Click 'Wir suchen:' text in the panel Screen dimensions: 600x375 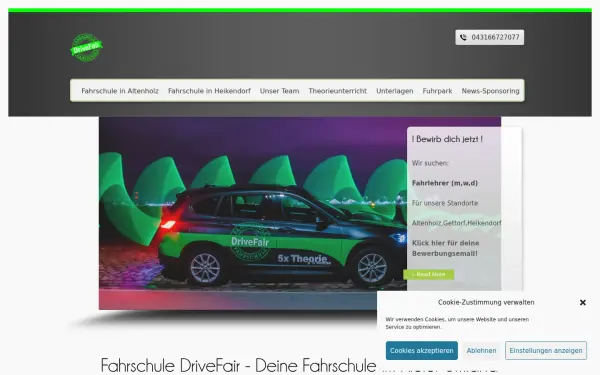(x=430, y=163)
